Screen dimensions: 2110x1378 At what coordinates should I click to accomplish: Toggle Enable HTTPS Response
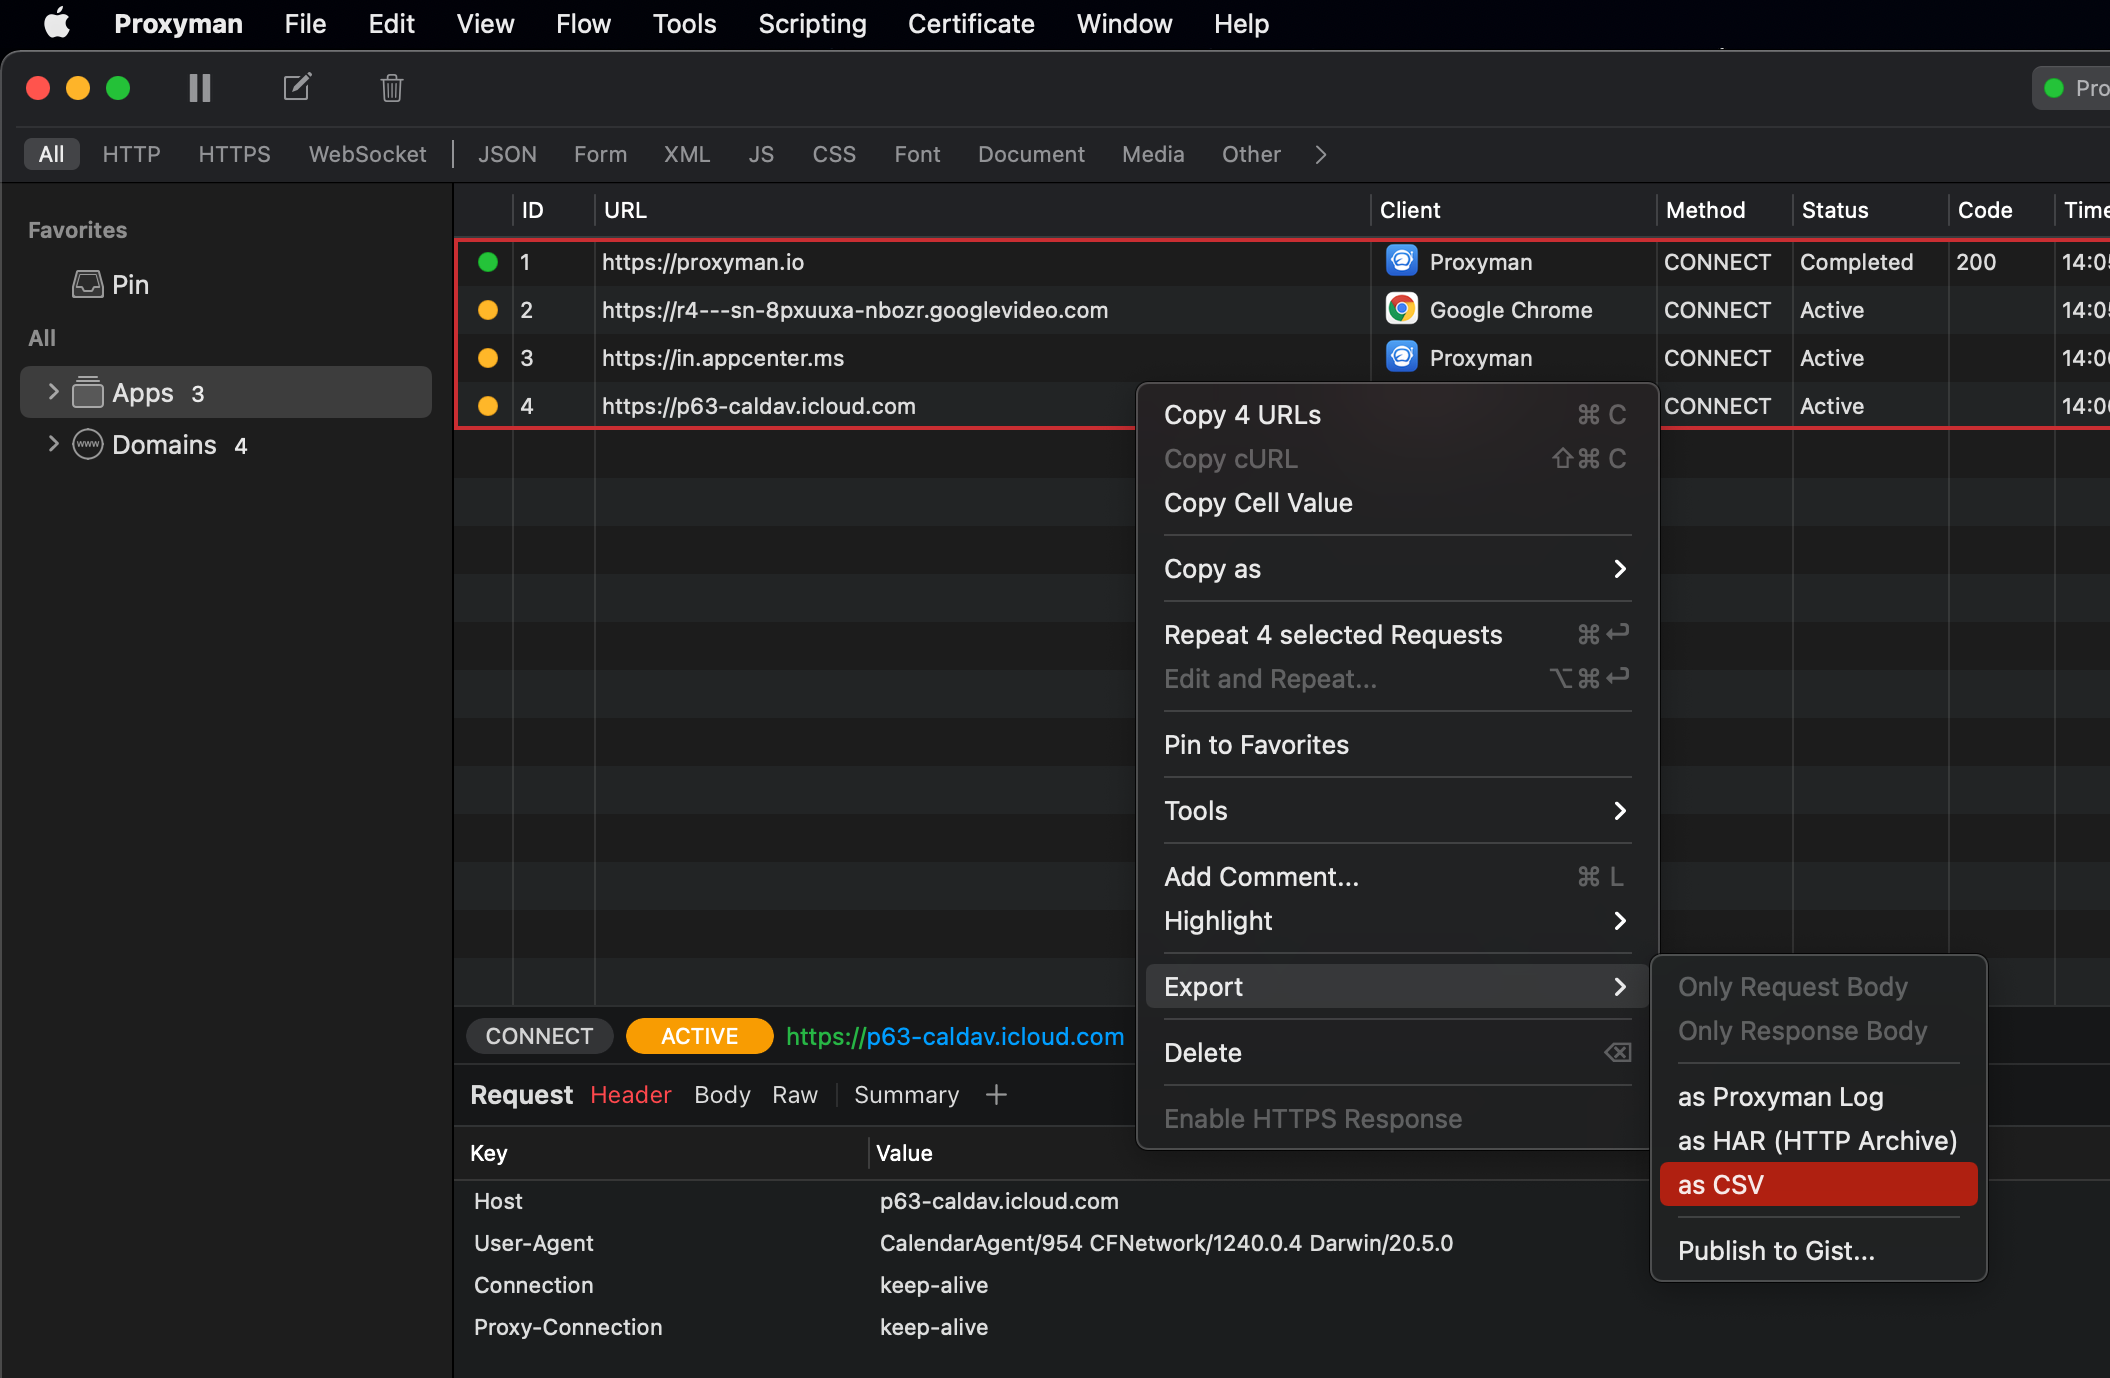1313,1118
